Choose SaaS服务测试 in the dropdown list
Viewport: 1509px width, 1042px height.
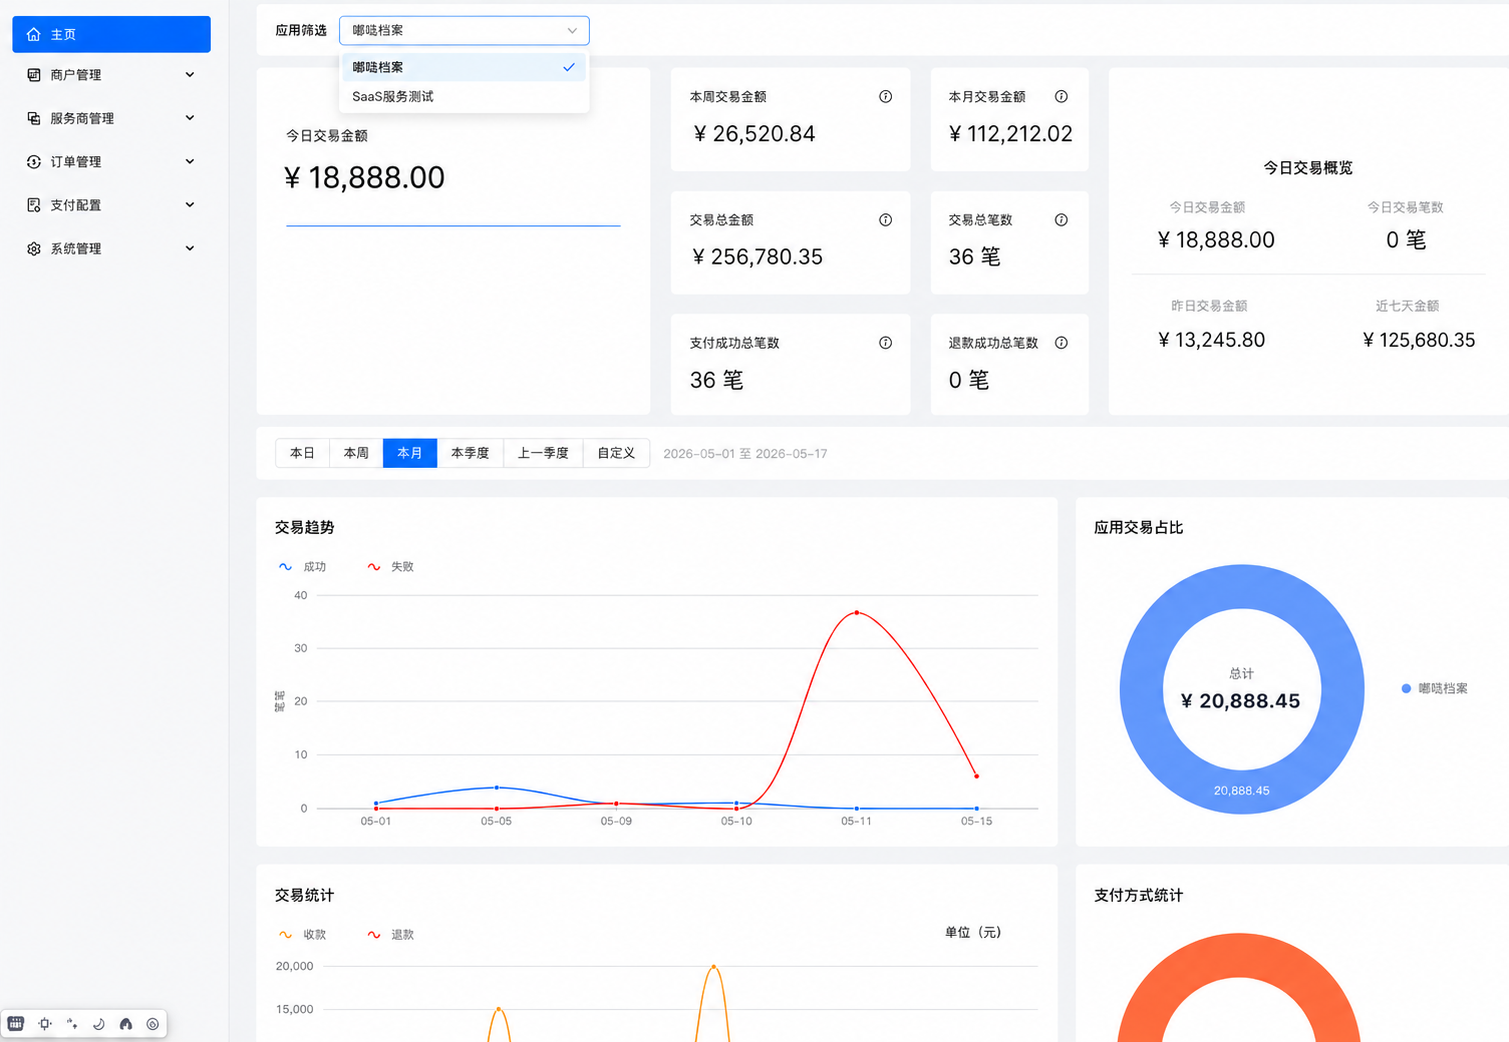click(x=464, y=97)
